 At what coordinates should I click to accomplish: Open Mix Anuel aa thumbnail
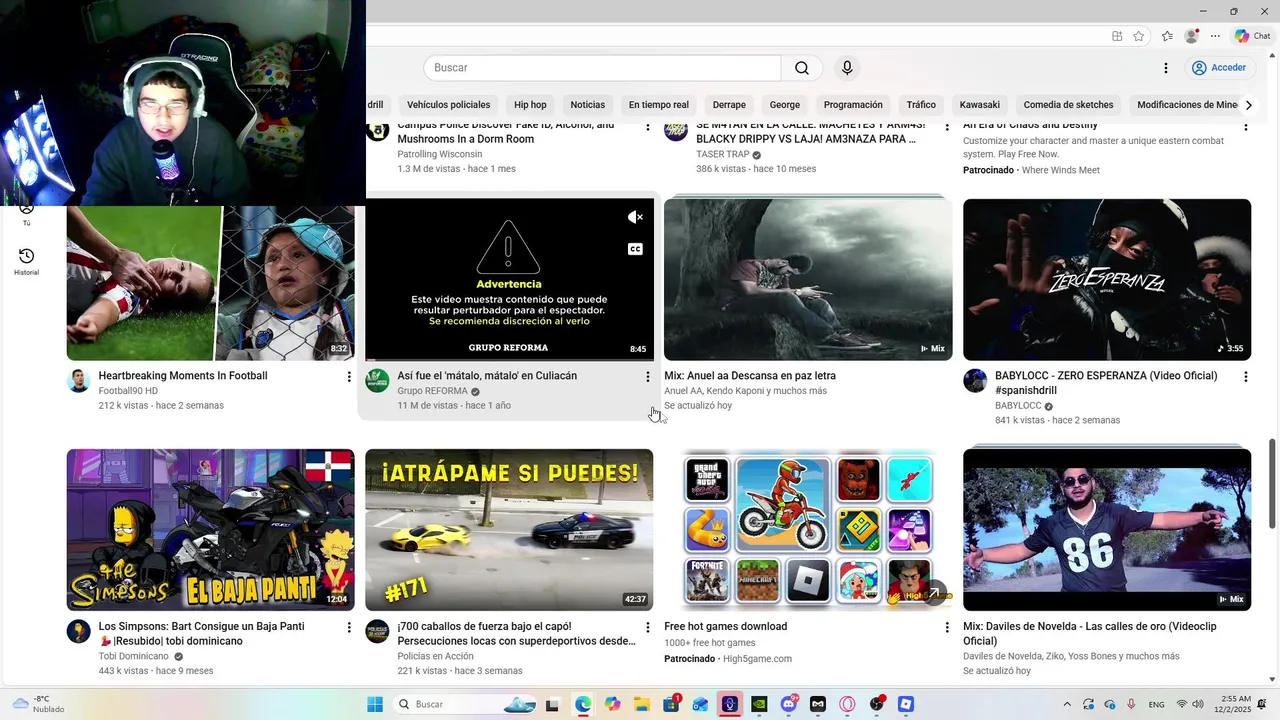tap(808, 280)
